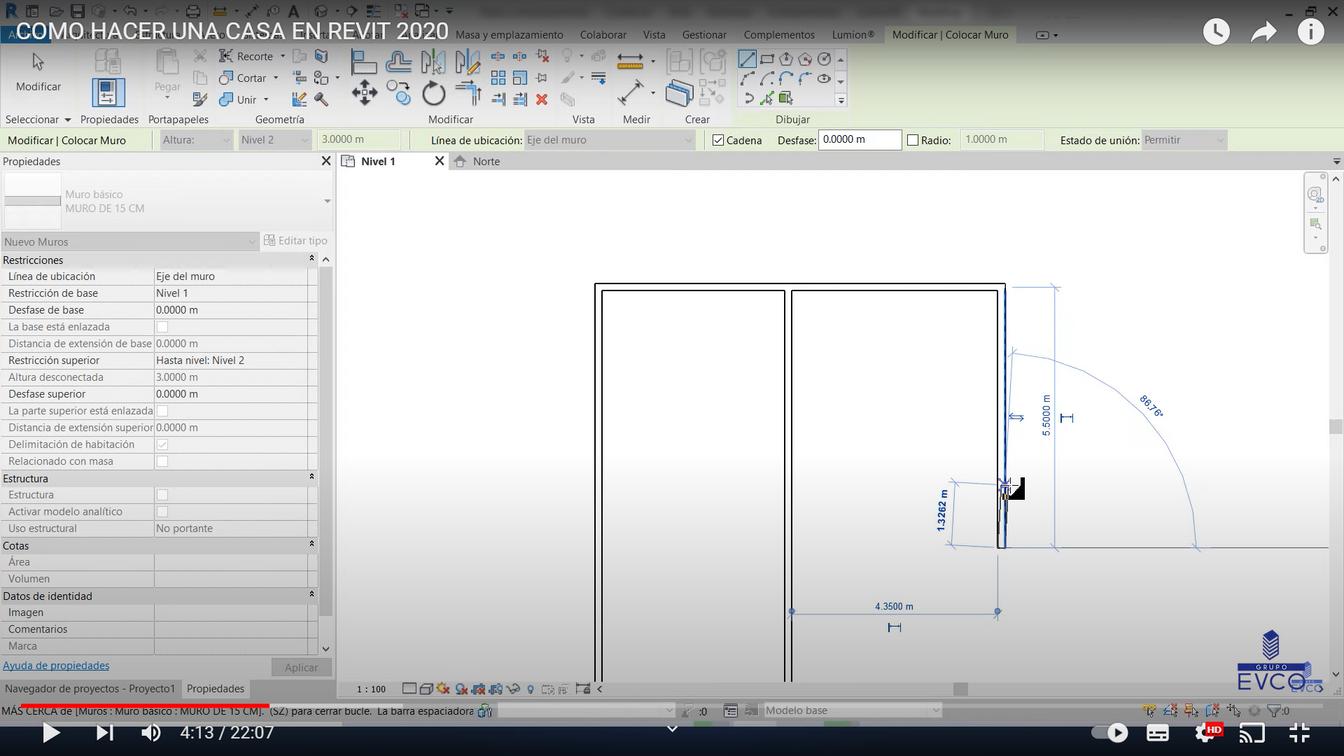Screen dimensions: 1344x756
Task: Click the 1 : 100 view scale button
Action: (371, 689)
